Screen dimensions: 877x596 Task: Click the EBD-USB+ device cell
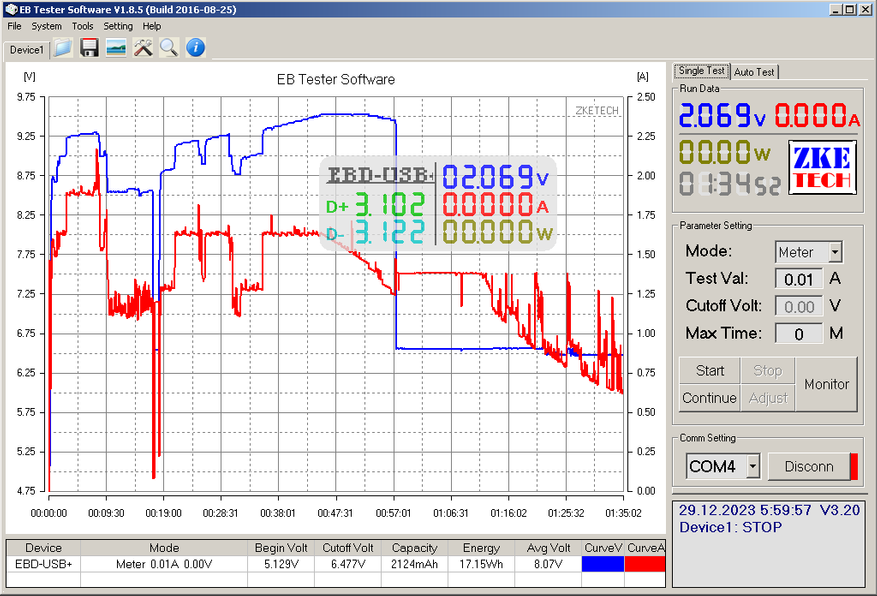44,564
